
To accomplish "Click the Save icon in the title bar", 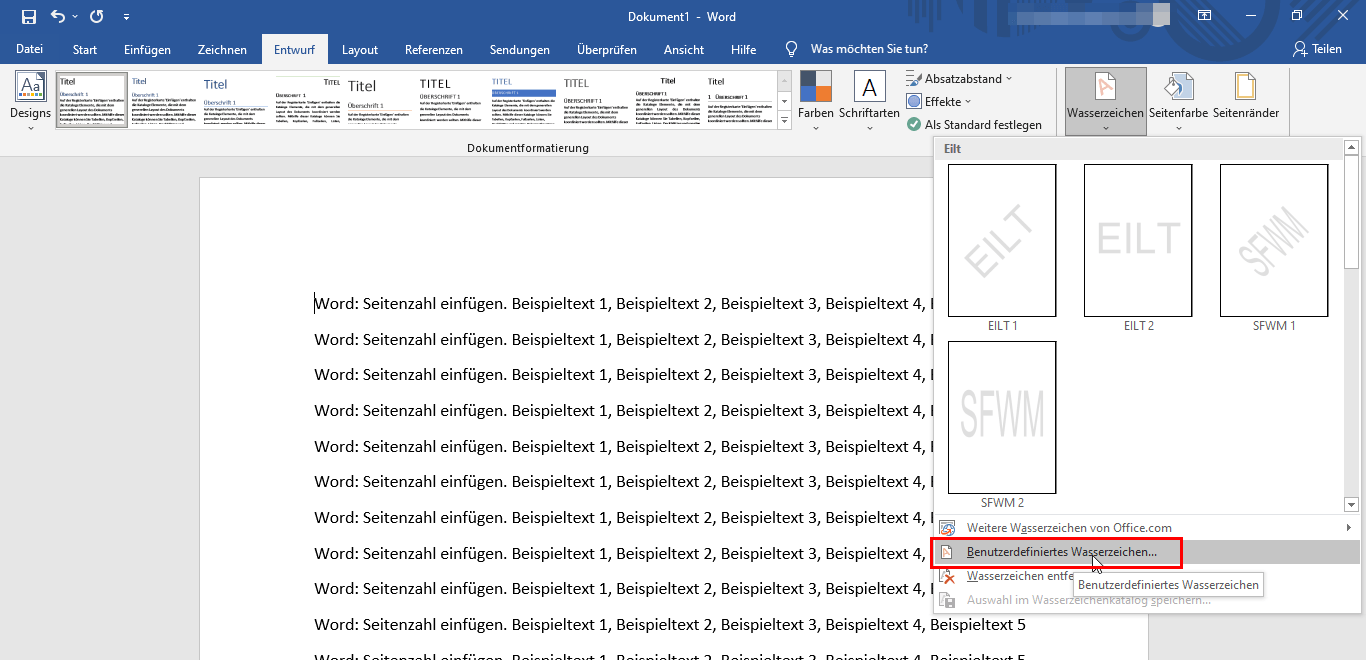I will 28,17.
